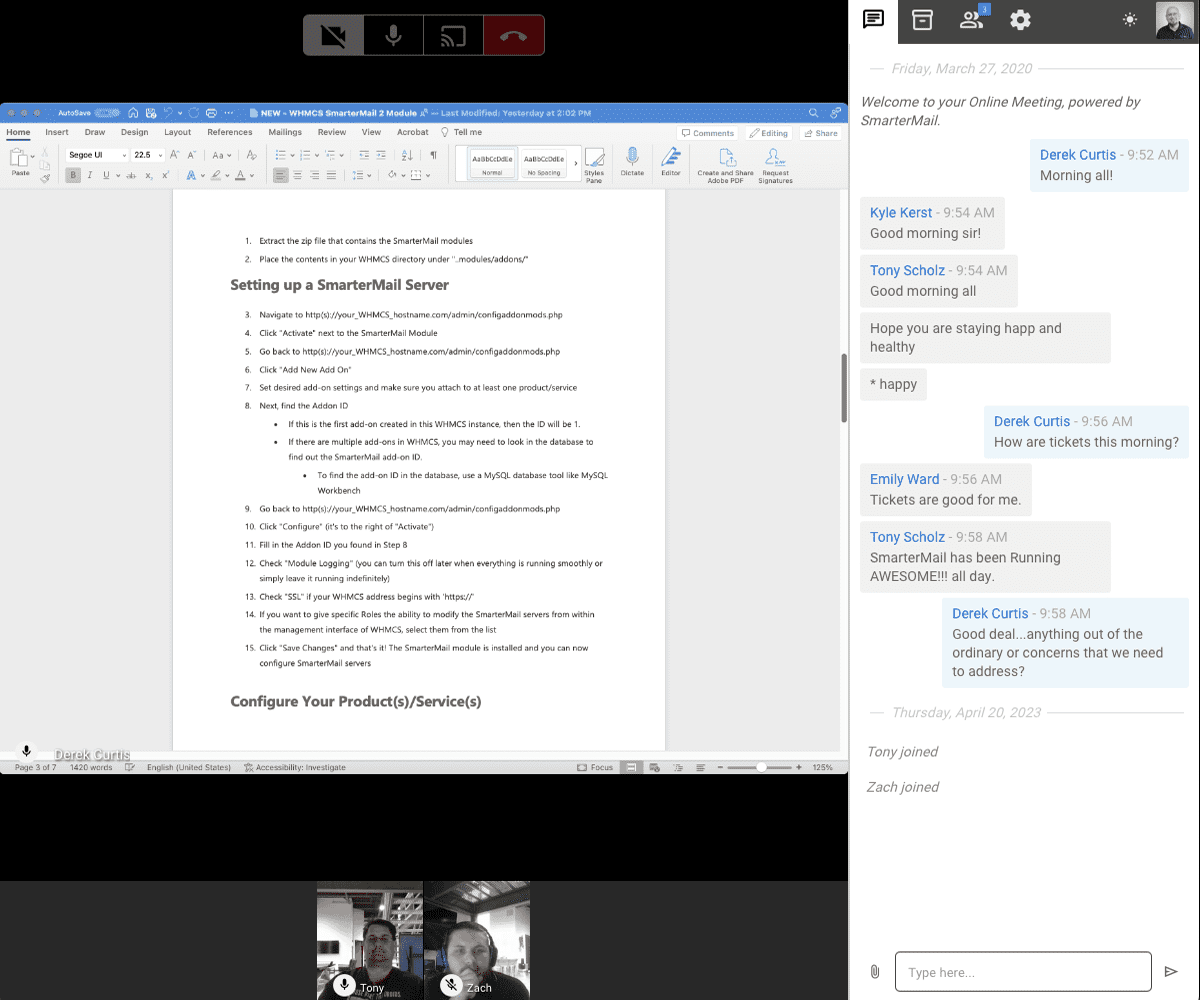Toggle bold formatting
The height and width of the screenshot is (1000, 1200).
coord(72,174)
